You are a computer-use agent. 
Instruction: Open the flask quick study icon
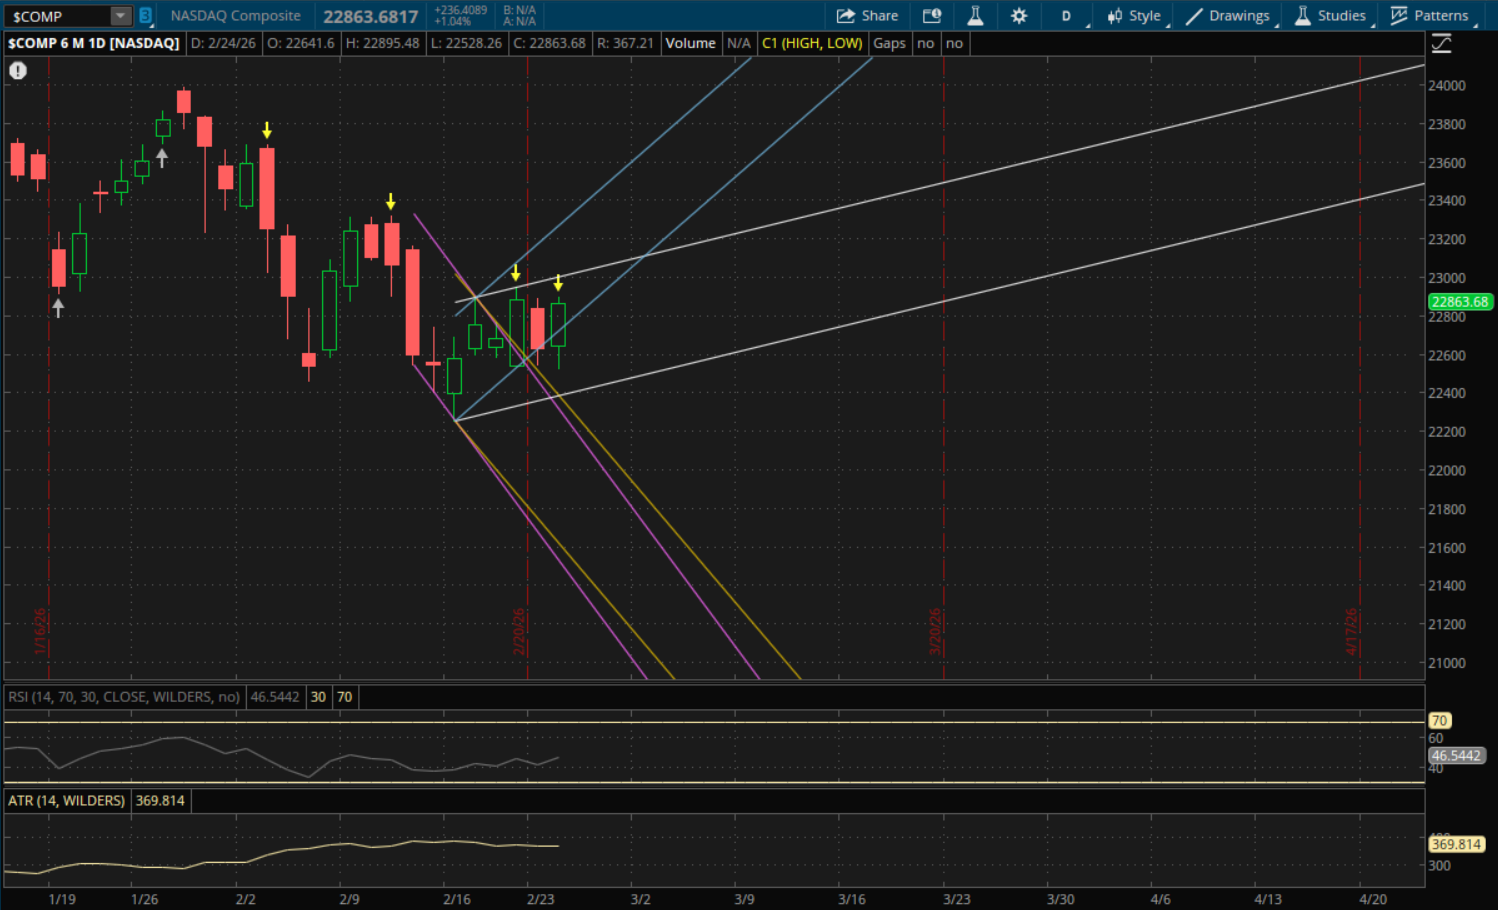click(x=975, y=16)
